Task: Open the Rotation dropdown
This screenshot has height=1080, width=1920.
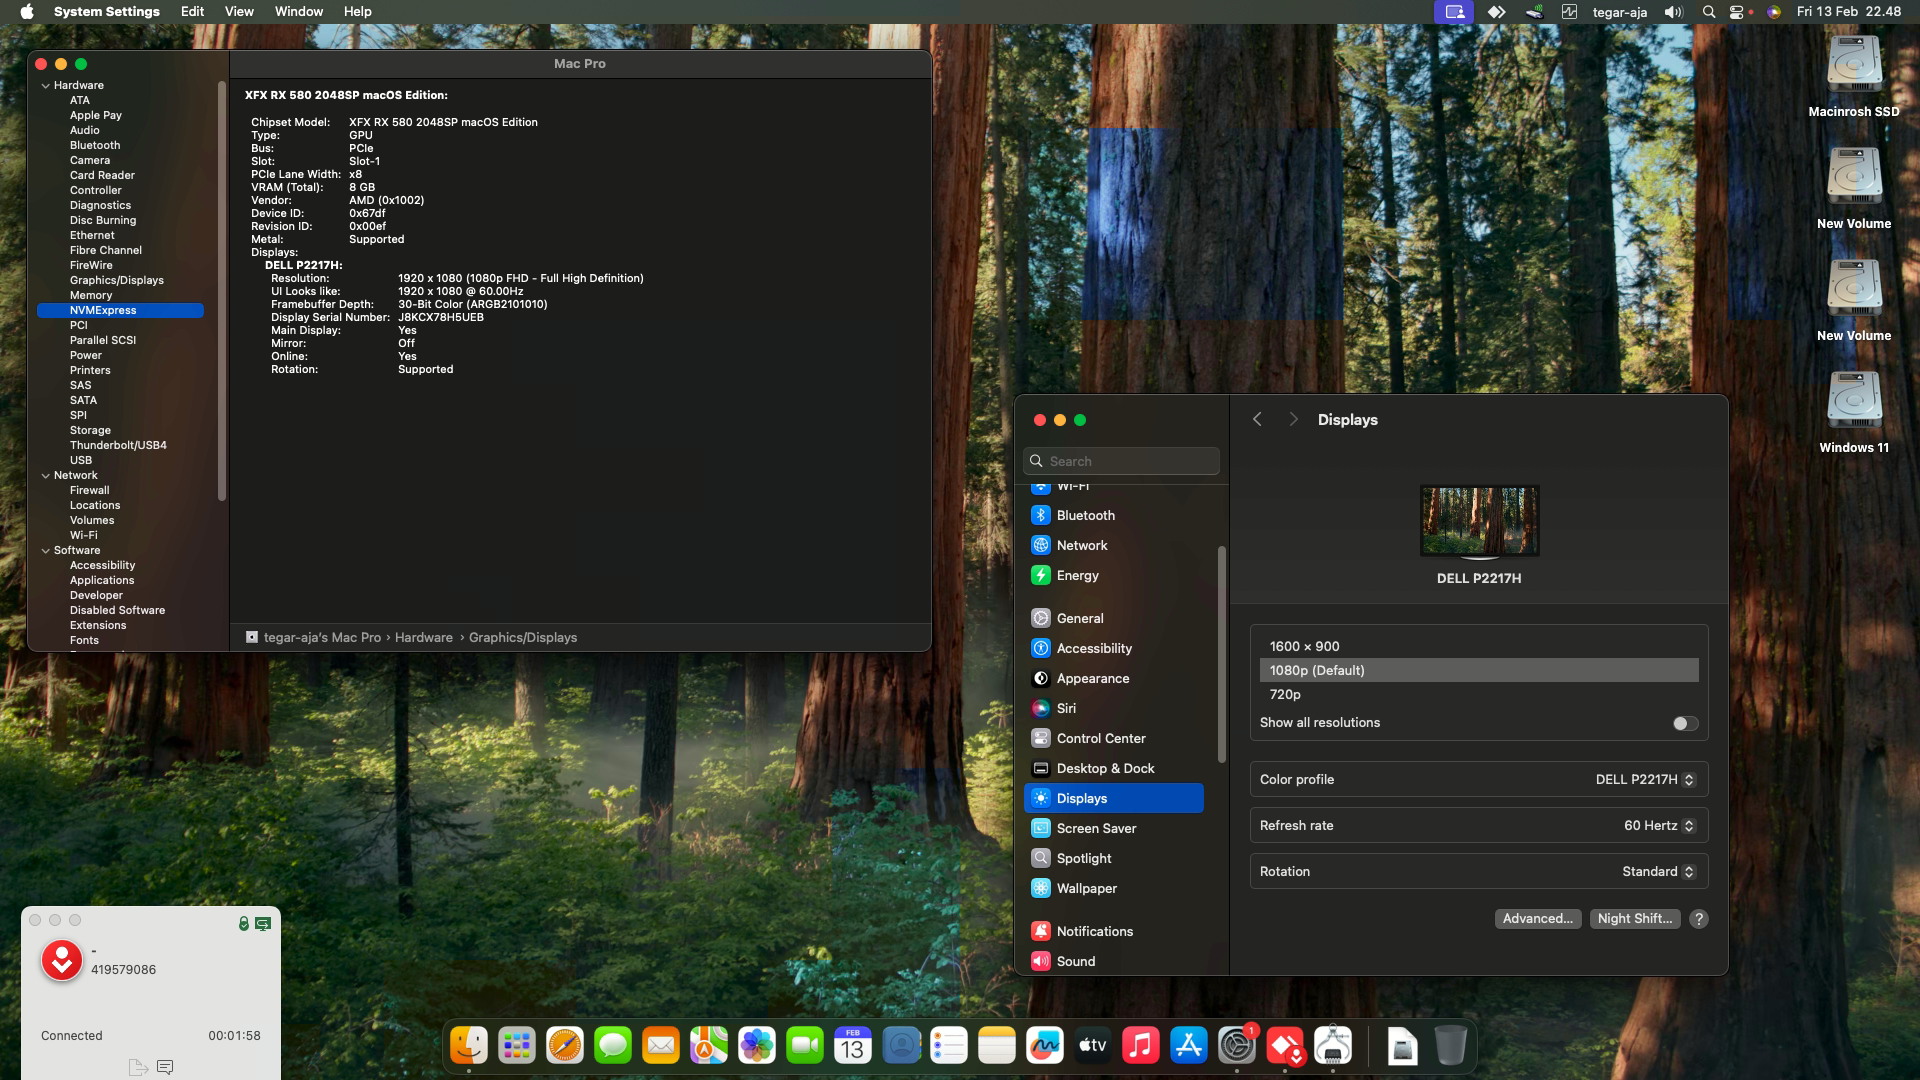Action: pyautogui.click(x=1658, y=872)
